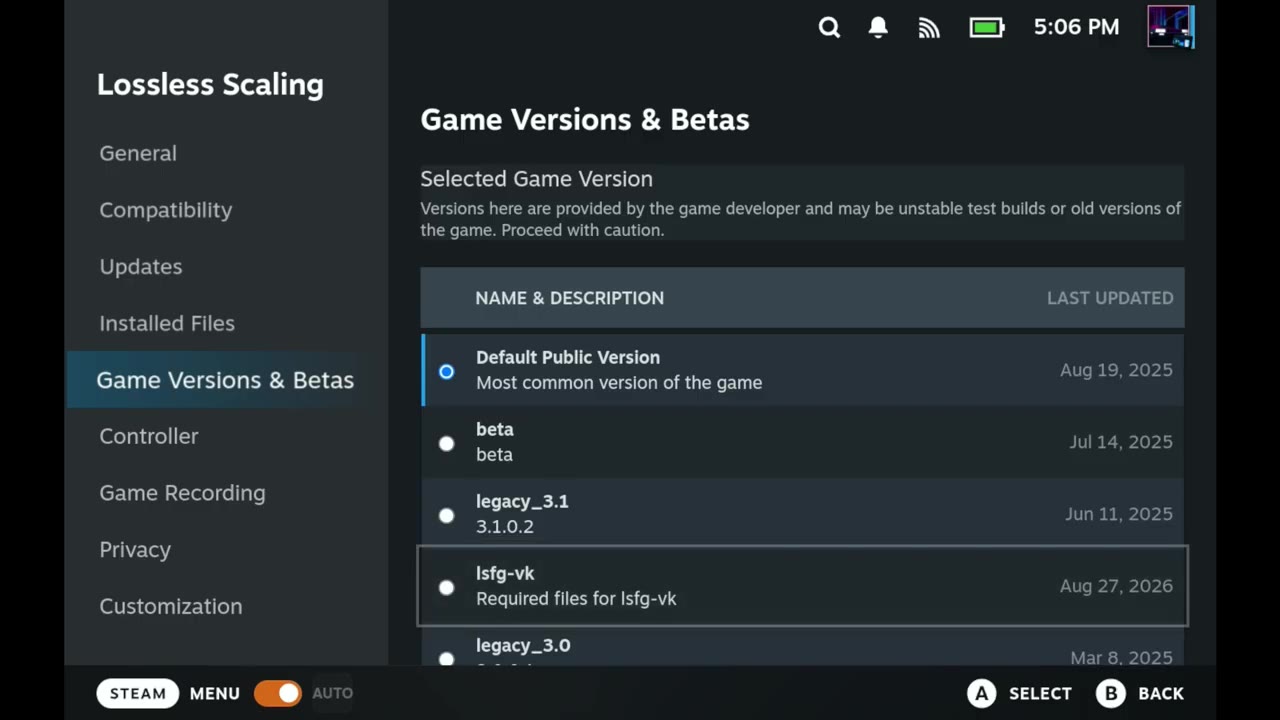Open the General settings tab

click(138, 153)
